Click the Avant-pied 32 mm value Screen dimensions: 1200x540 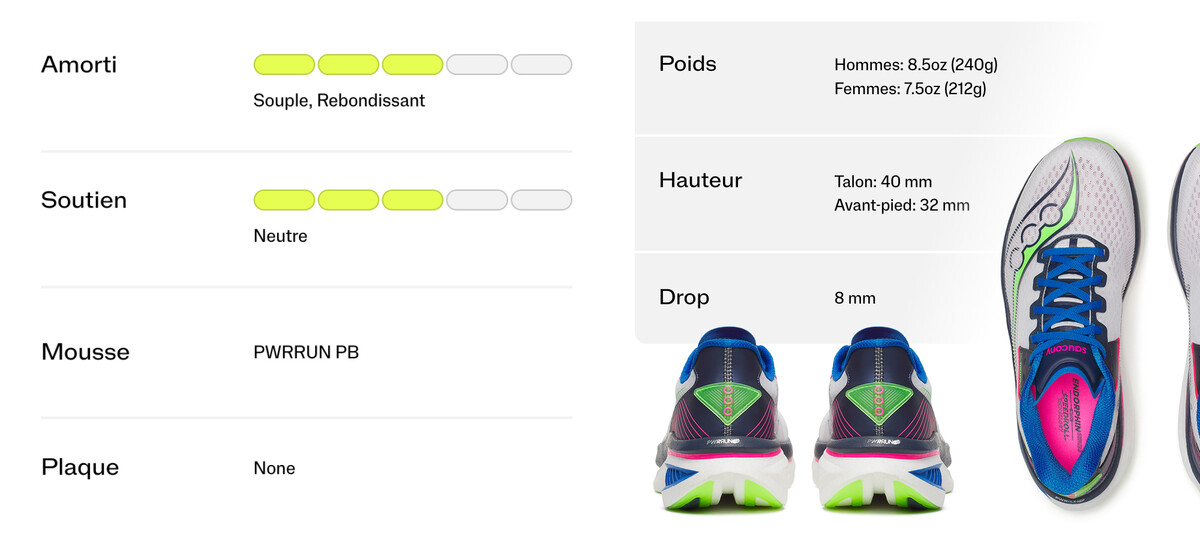(x=901, y=206)
